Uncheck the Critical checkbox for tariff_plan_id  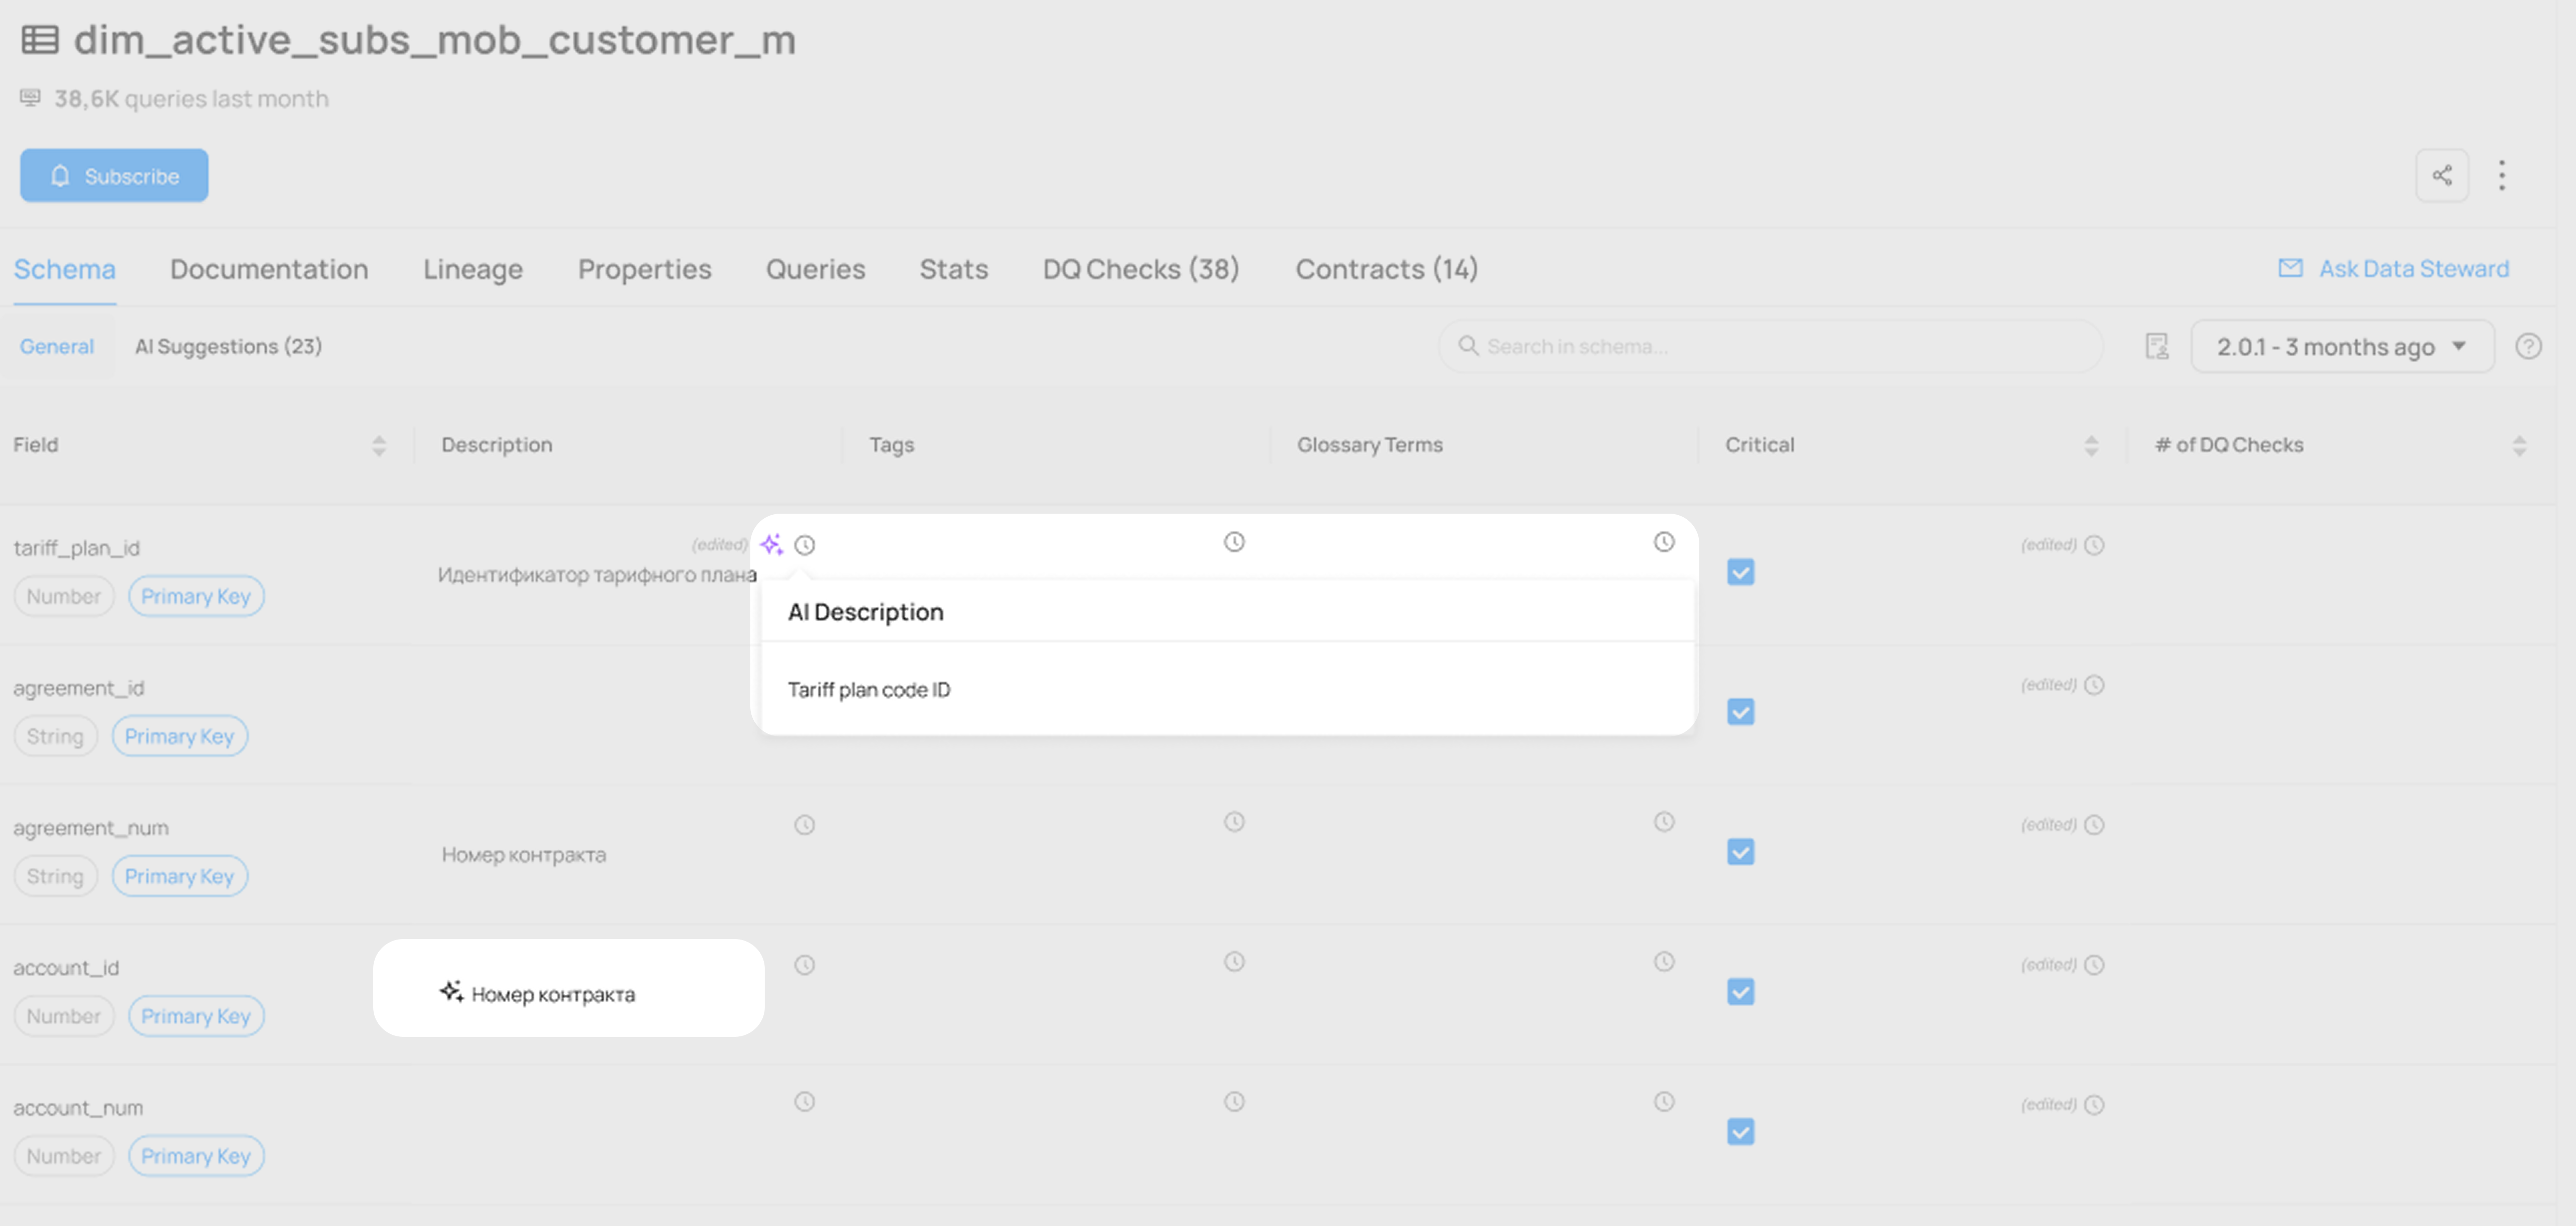[1740, 572]
